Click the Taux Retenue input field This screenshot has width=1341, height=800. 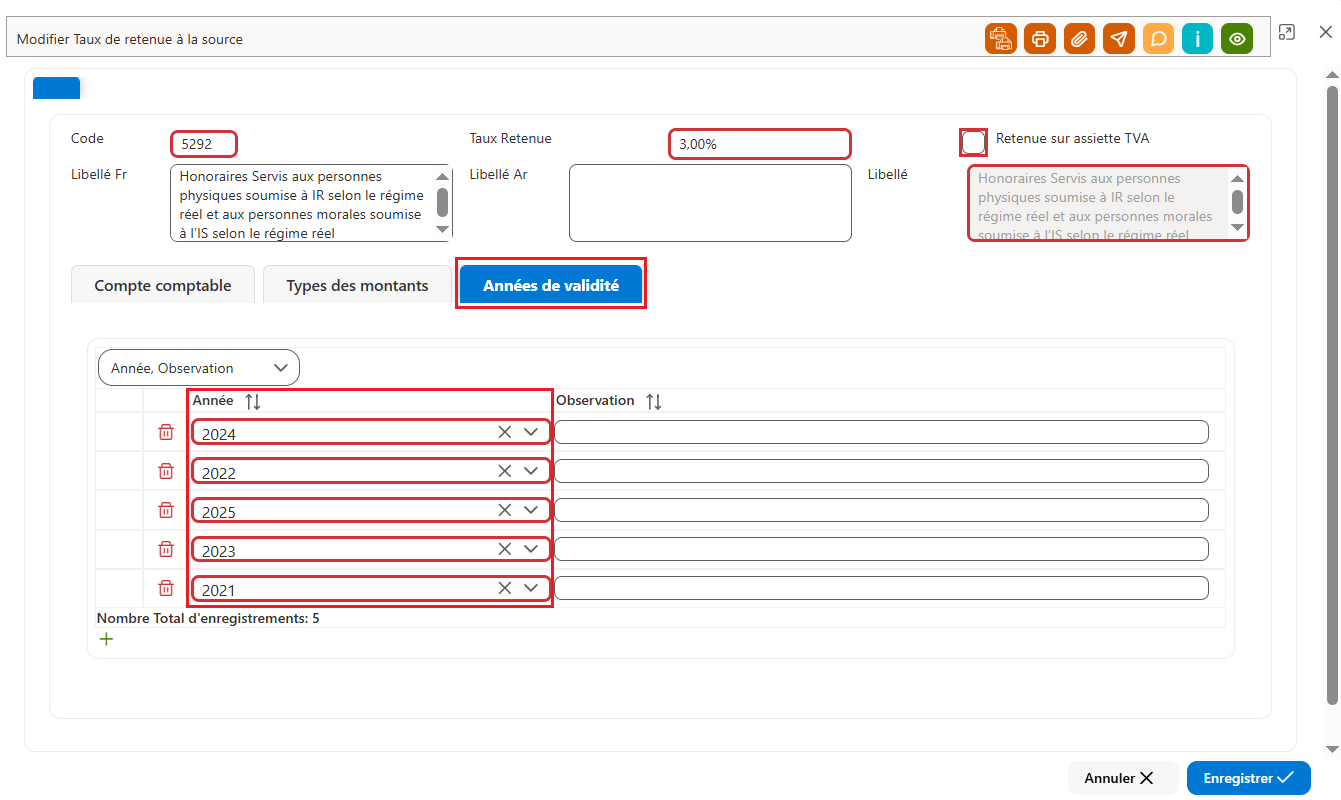[760, 144]
